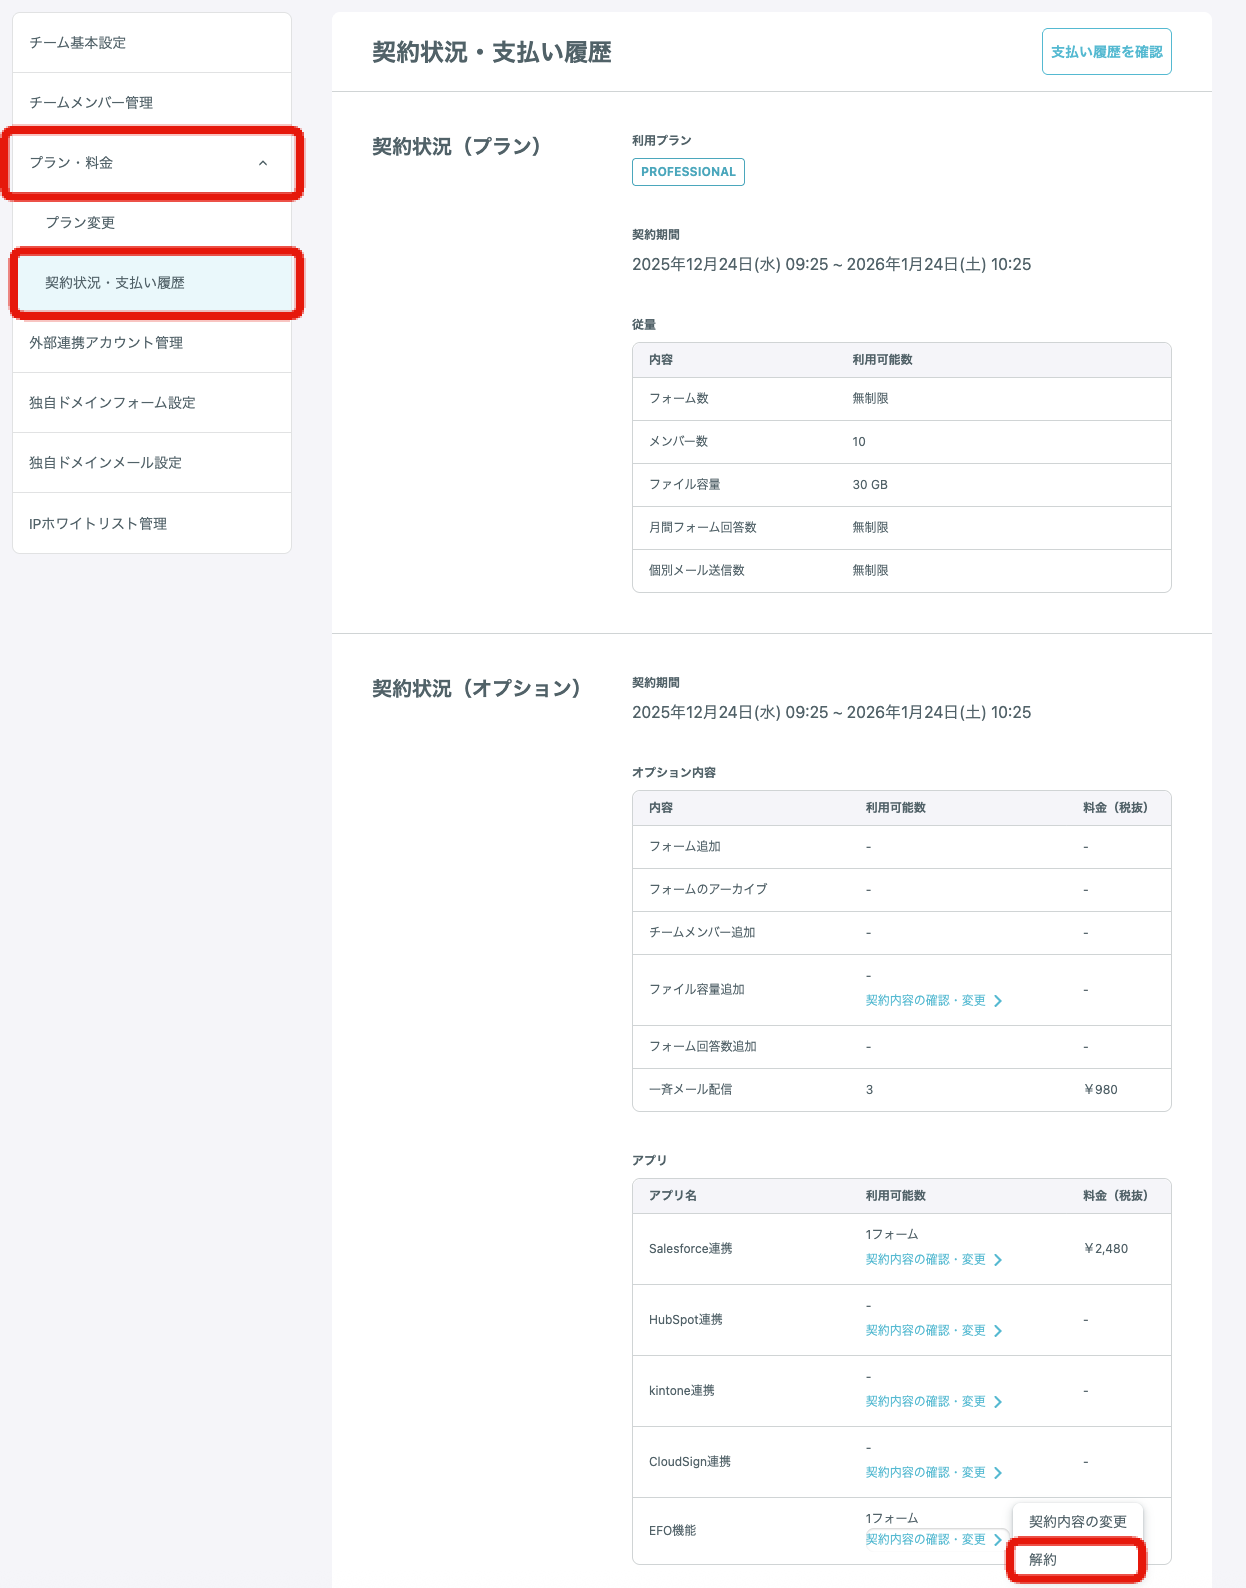Open Salesforce連携 contract change link

click(925, 1260)
